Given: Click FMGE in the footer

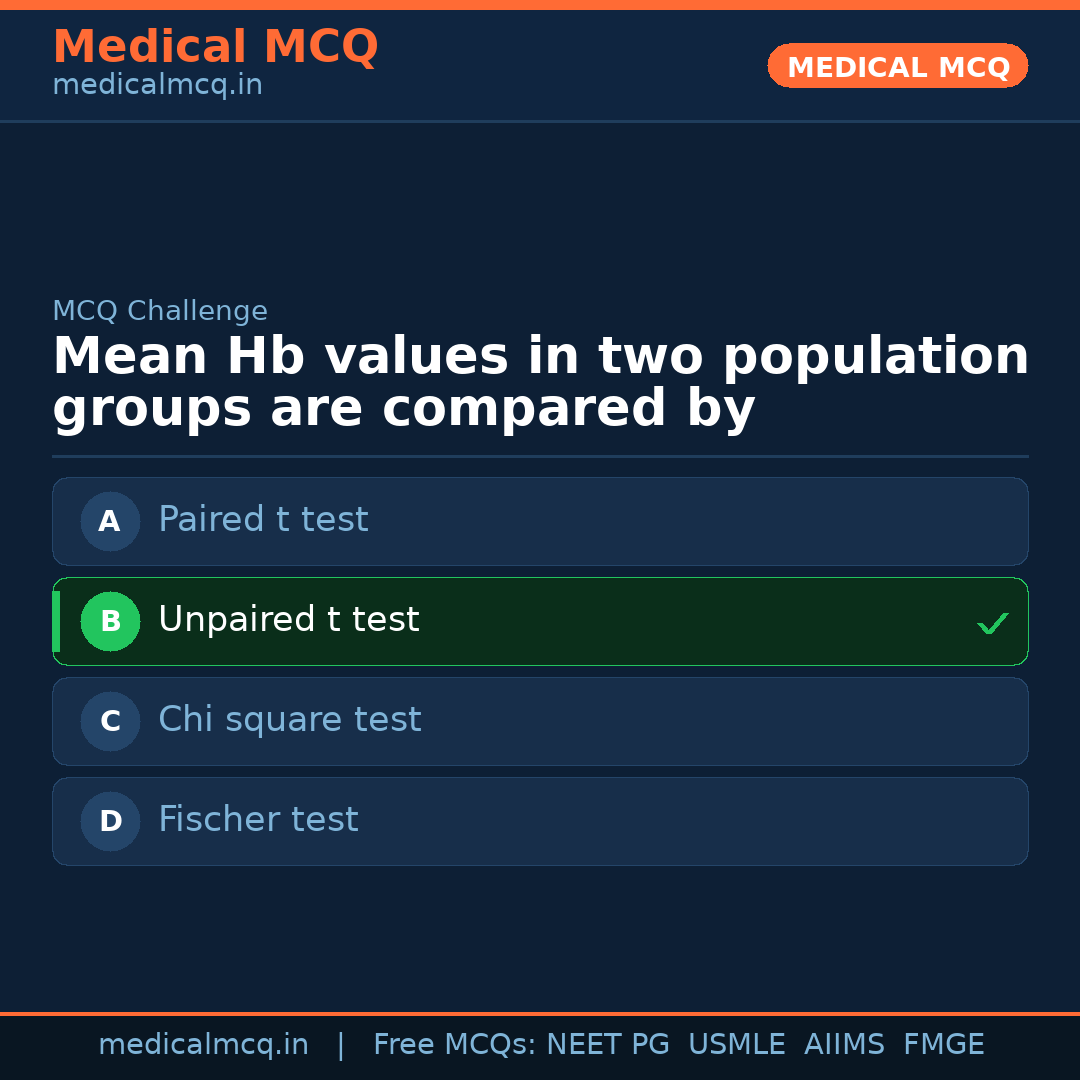Looking at the screenshot, I should point(943,1045).
